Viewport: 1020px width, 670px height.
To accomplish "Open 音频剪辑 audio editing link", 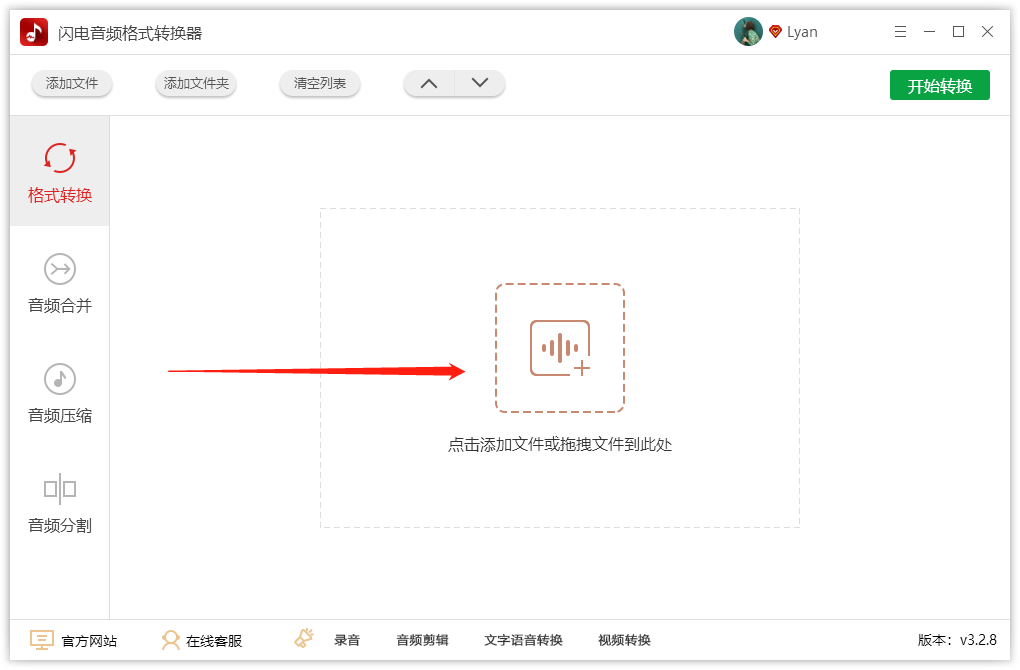I will point(423,640).
